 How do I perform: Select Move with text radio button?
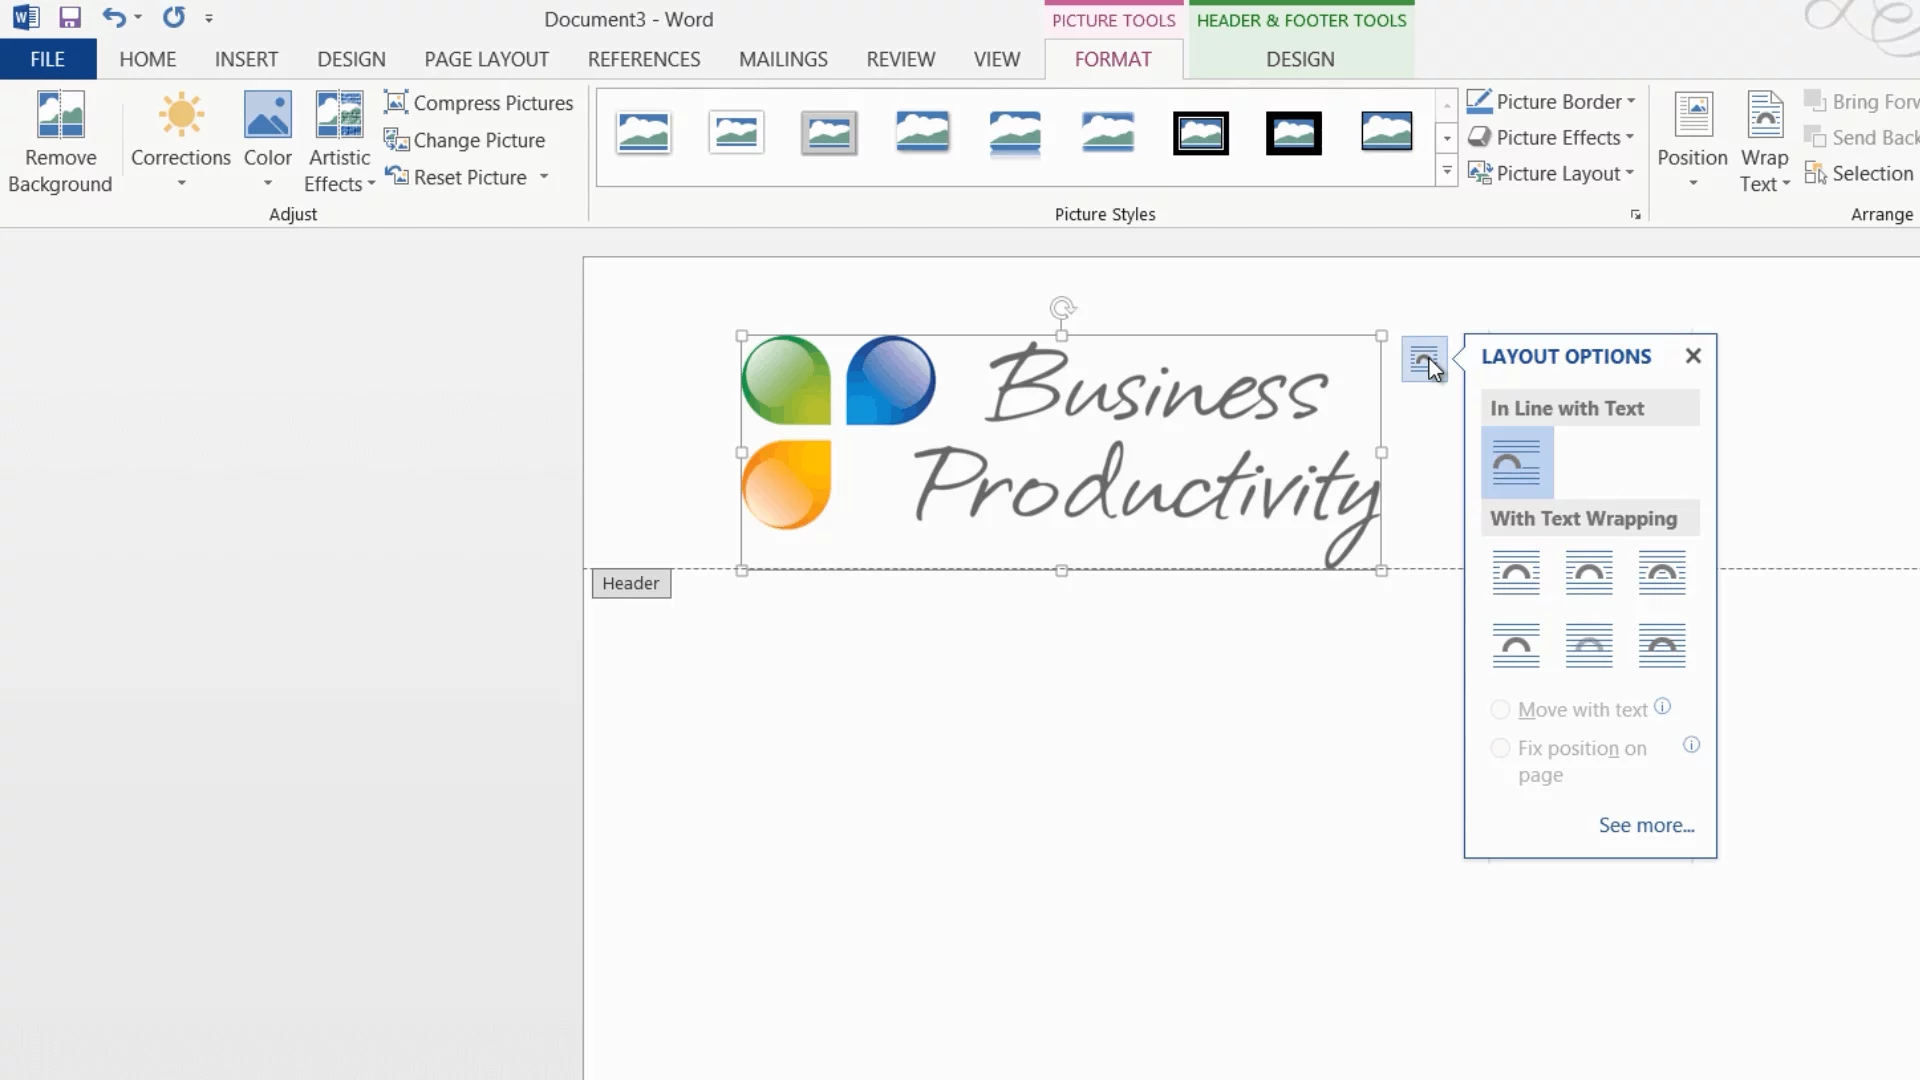[x=1500, y=710]
